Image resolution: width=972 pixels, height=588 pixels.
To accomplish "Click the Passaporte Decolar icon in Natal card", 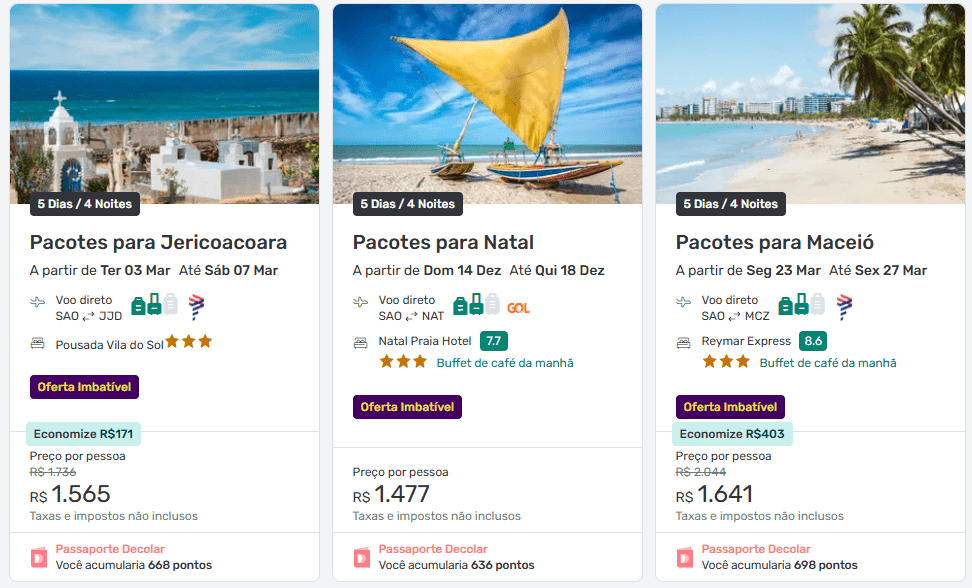I will tap(362, 557).
